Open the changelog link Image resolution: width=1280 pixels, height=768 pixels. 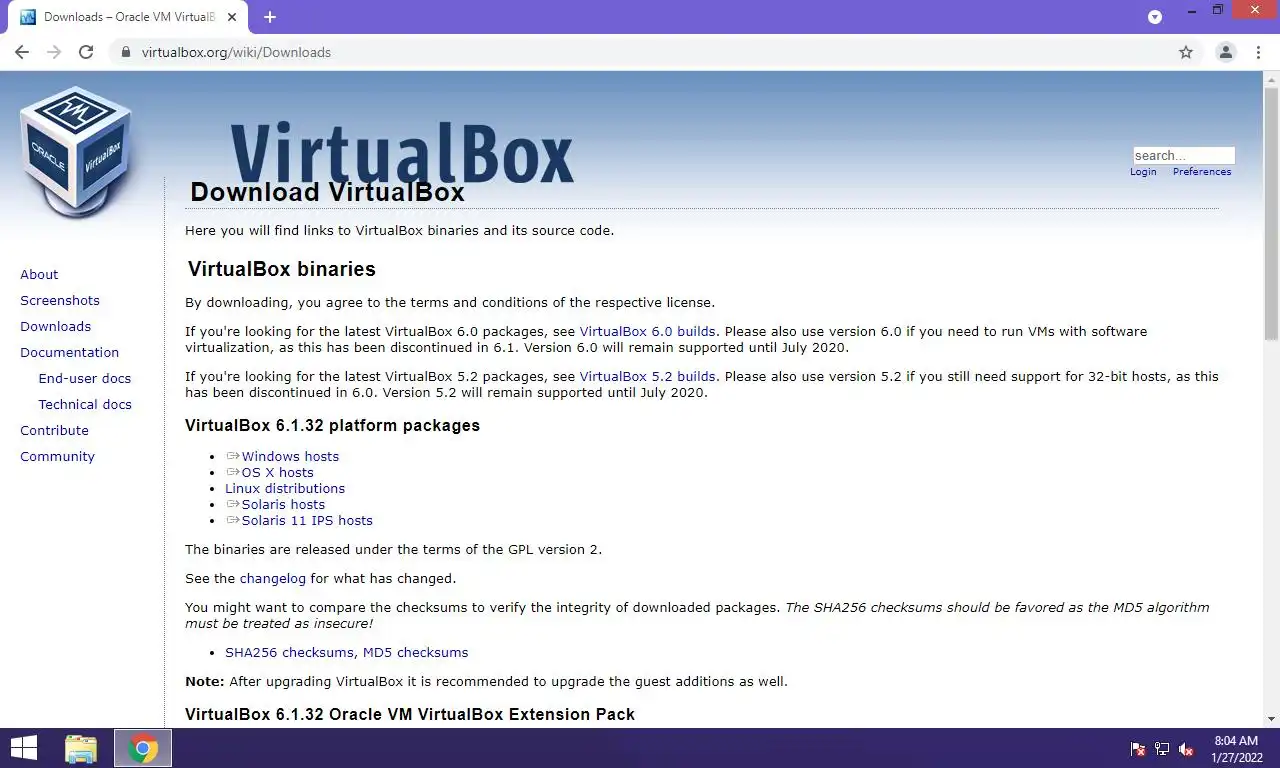pos(273,578)
